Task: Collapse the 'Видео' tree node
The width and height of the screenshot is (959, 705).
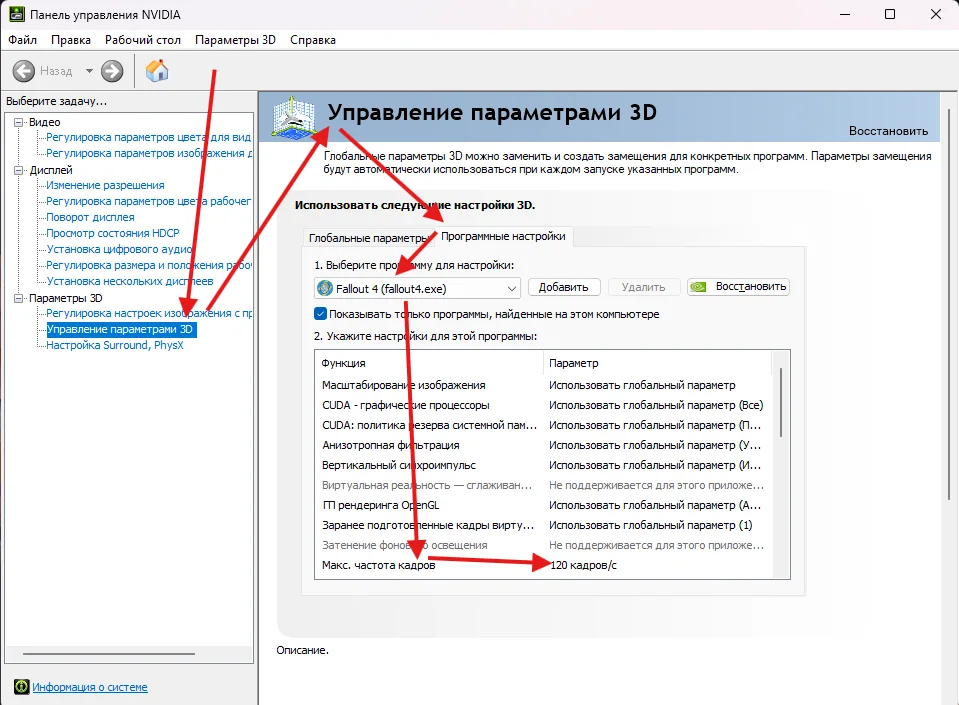Action: [x=18, y=122]
